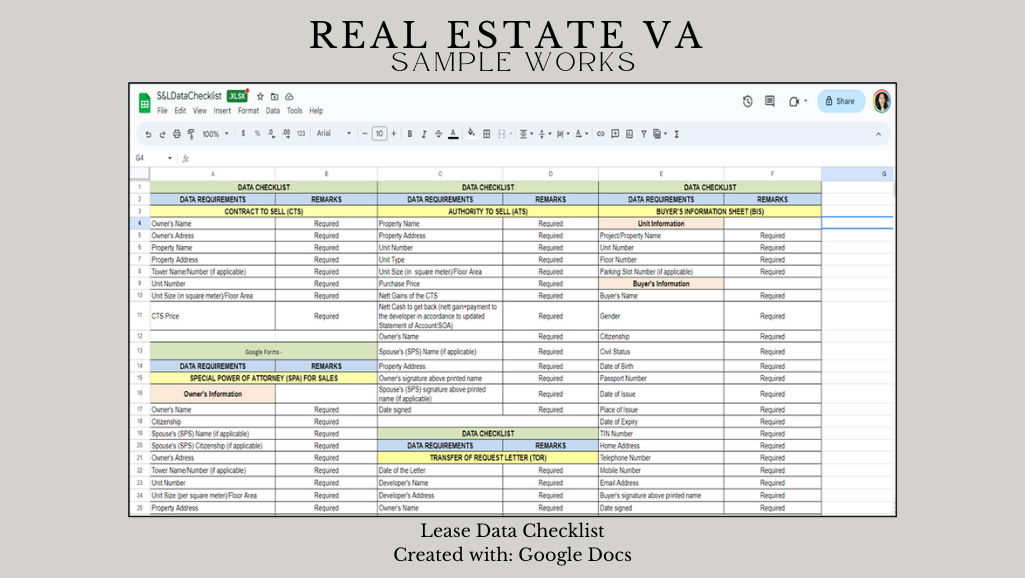Viewport: 1025px width, 578px height.
Task: Decrease font size with minus button
Action: [365, 134]
